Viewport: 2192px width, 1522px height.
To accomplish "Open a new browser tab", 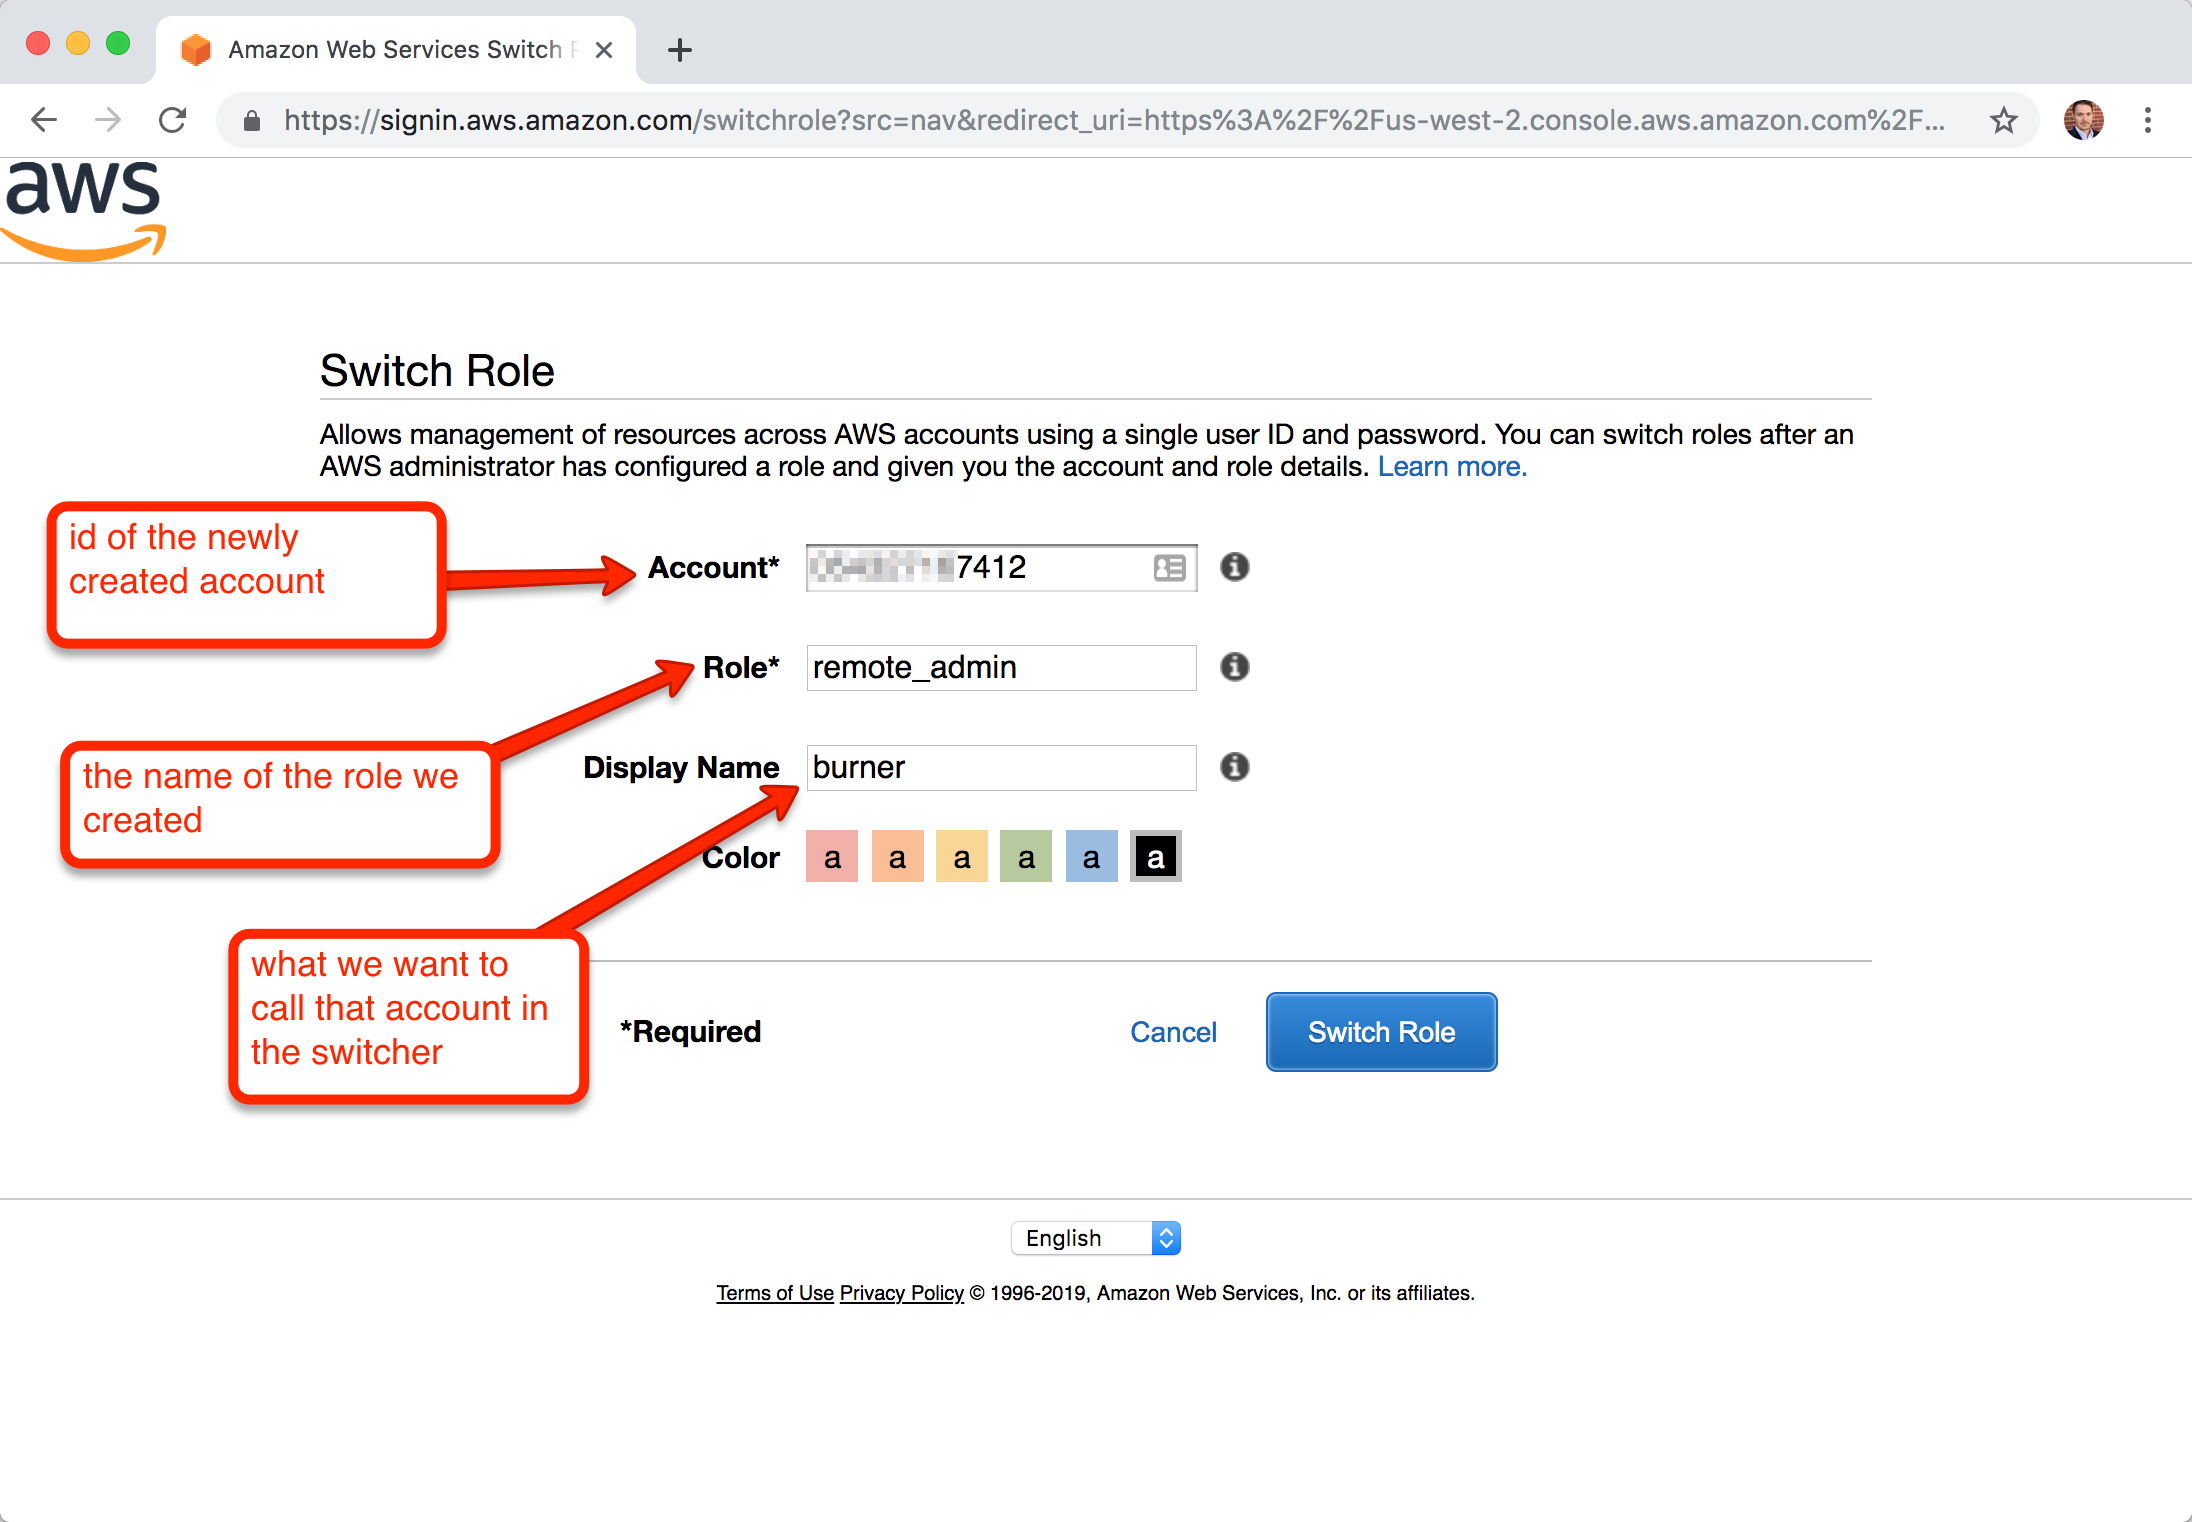I will point(680,50).
